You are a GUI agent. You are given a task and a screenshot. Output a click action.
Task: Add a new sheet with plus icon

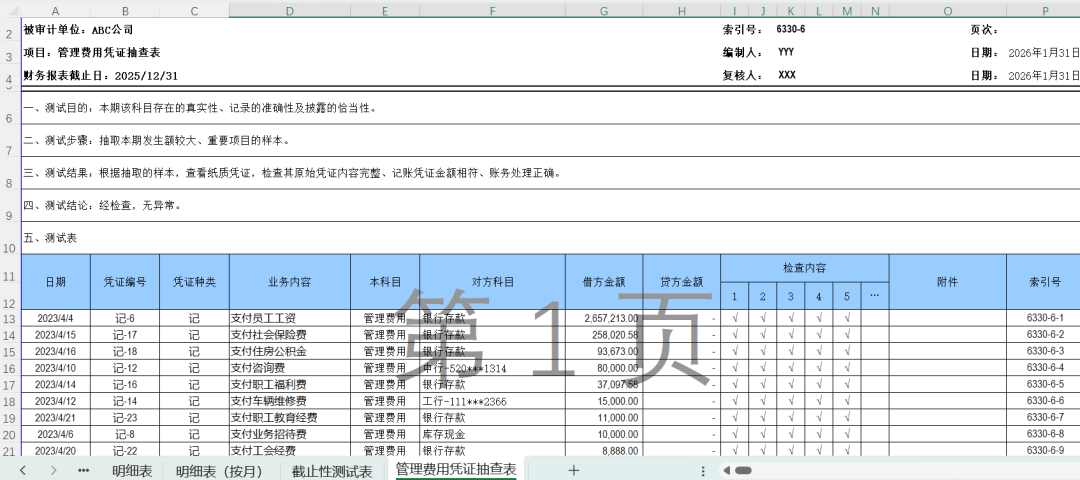point(573,470)
